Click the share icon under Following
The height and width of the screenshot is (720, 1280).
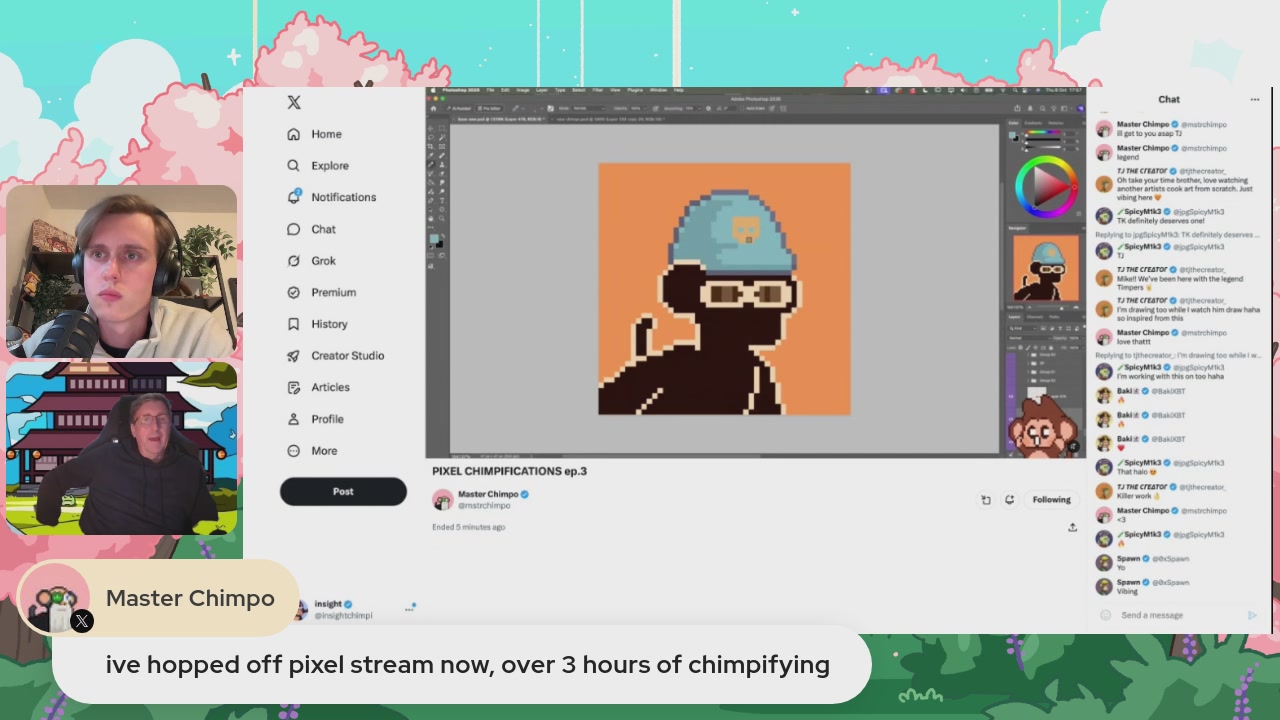pos(1072,527)
